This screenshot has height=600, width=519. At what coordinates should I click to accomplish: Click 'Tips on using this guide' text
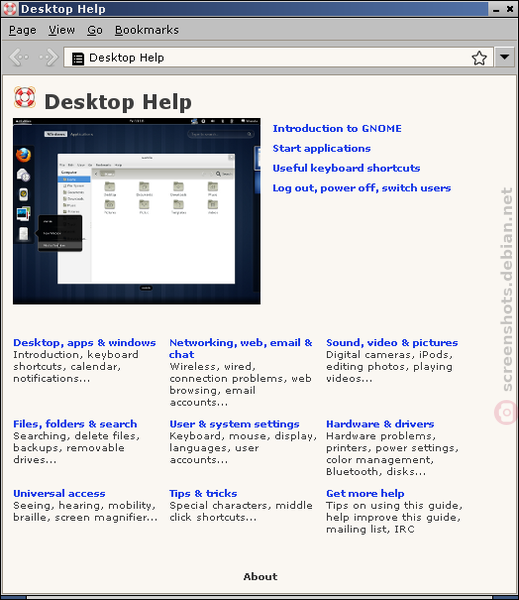pyautogui.click(x=394, y=517)
